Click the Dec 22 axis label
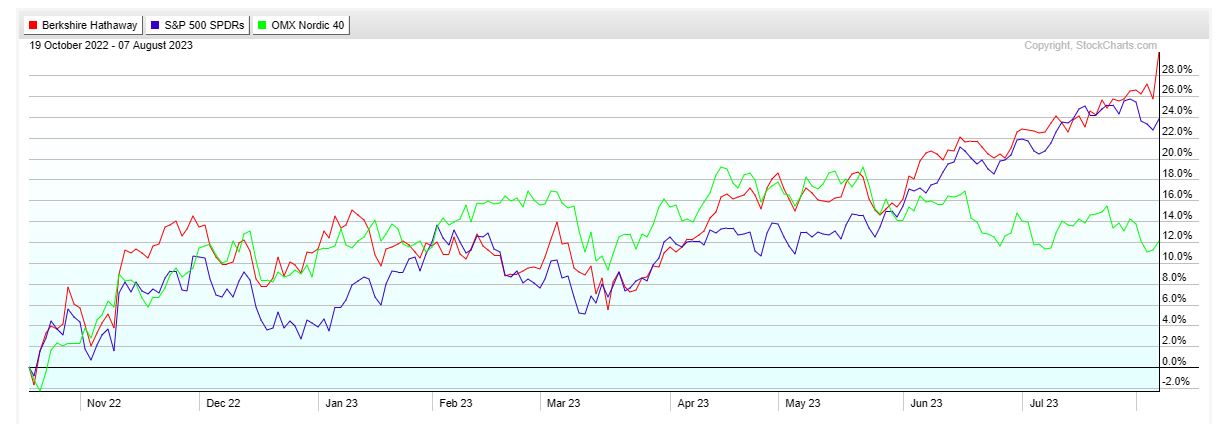The width and height of the screenshot is (1218, 424). [222, 403]
